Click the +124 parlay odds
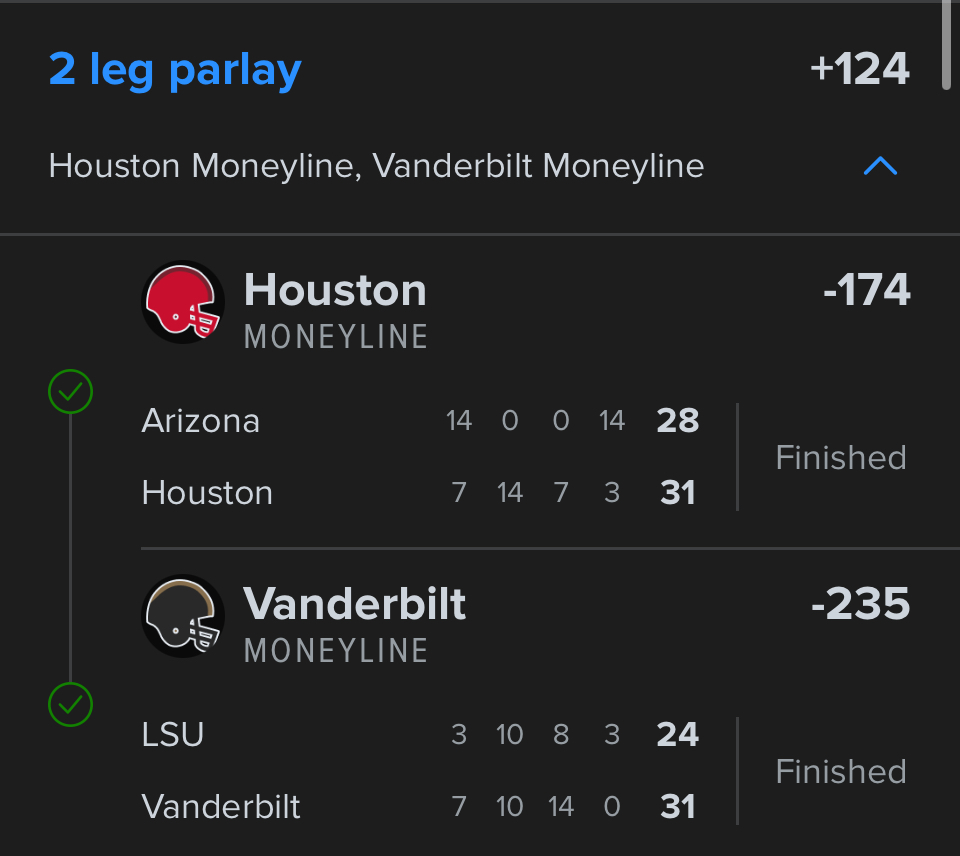The height and width of the screenshot is (856, 960). click(859, 70)
